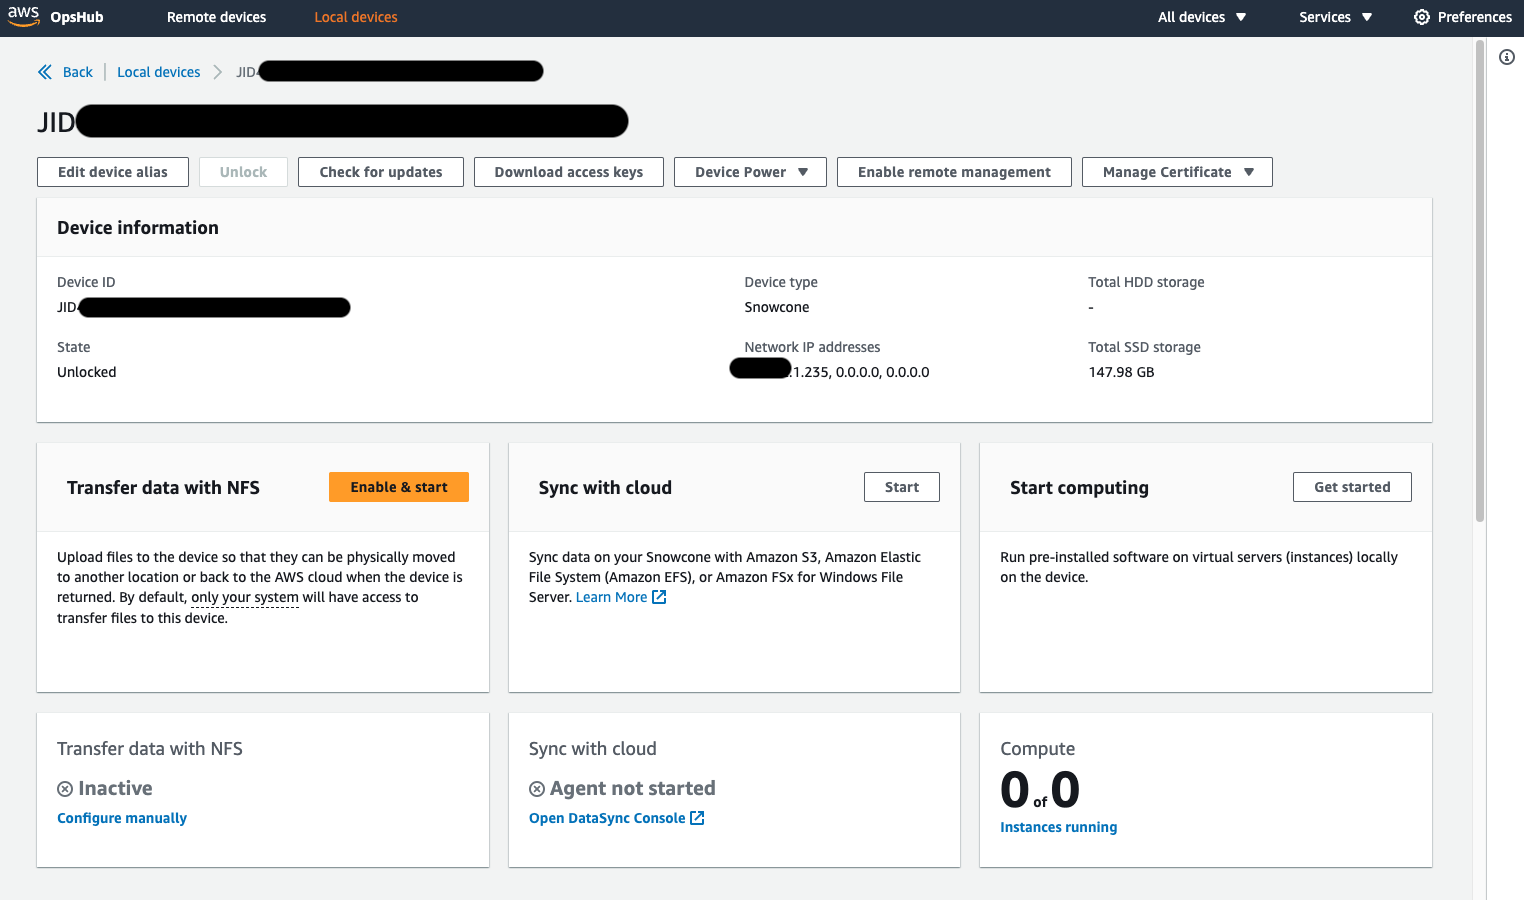
Task: Click the Compute card heading
Action: [x=1038, y=749]
